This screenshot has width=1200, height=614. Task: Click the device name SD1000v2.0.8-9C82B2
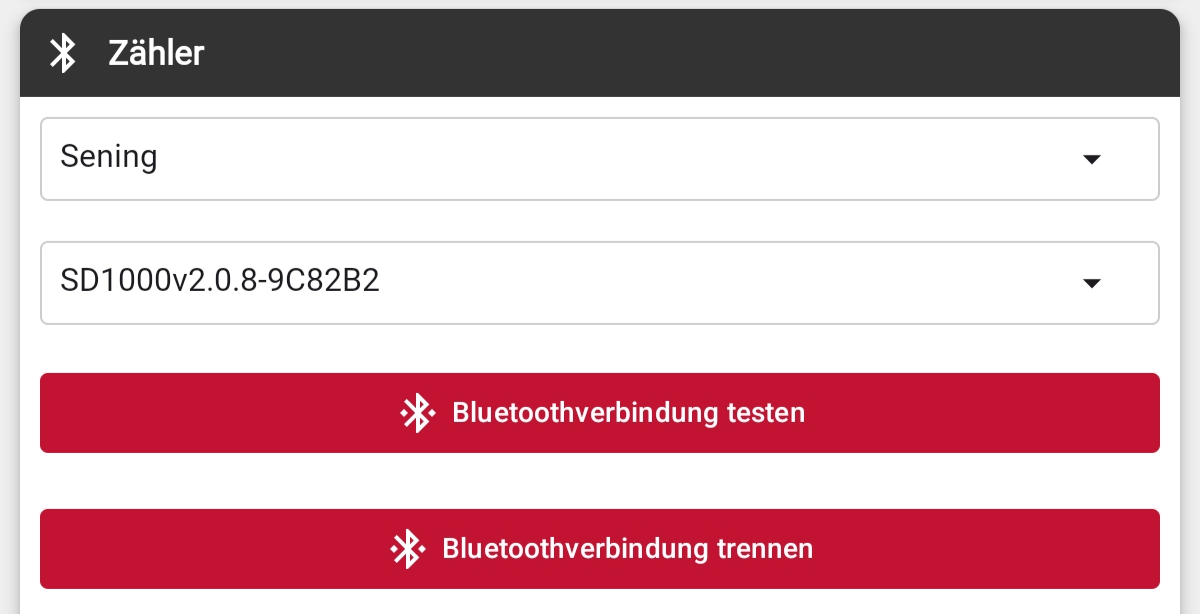pyautogui.click(x=220, y=281)
